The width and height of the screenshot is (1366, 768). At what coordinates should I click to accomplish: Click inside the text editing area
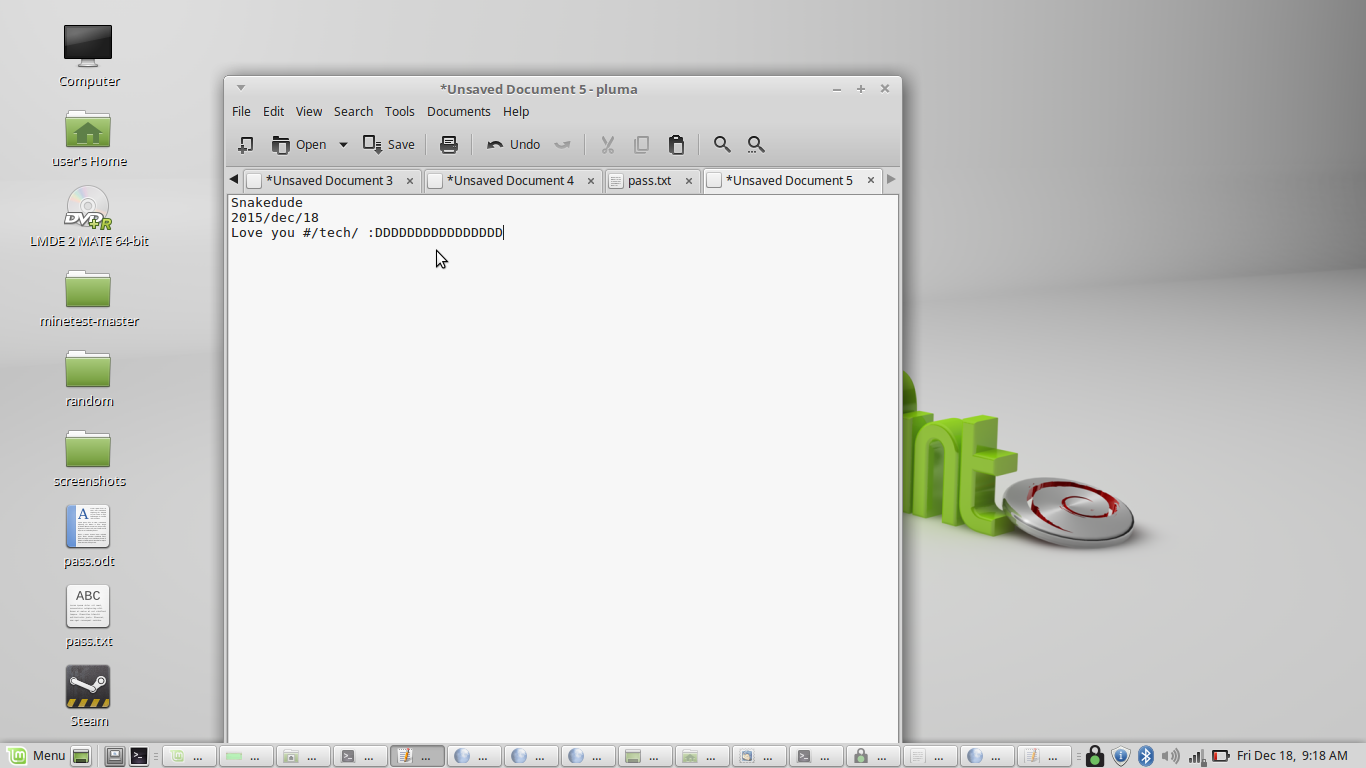pyautogui.click(x=562, y=470)
